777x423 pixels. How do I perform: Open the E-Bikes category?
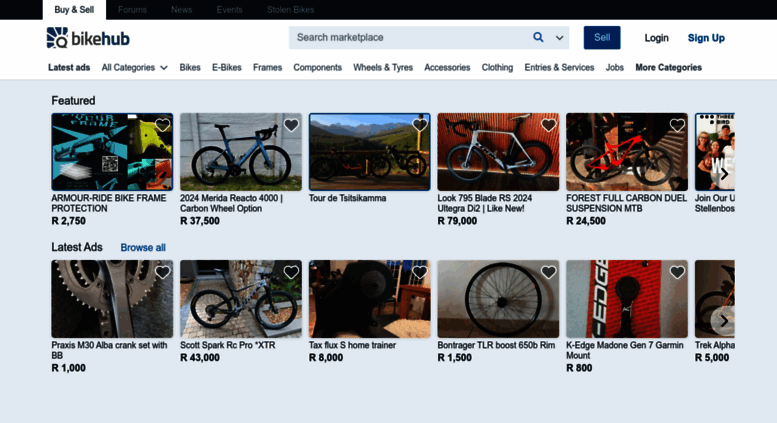226,67
